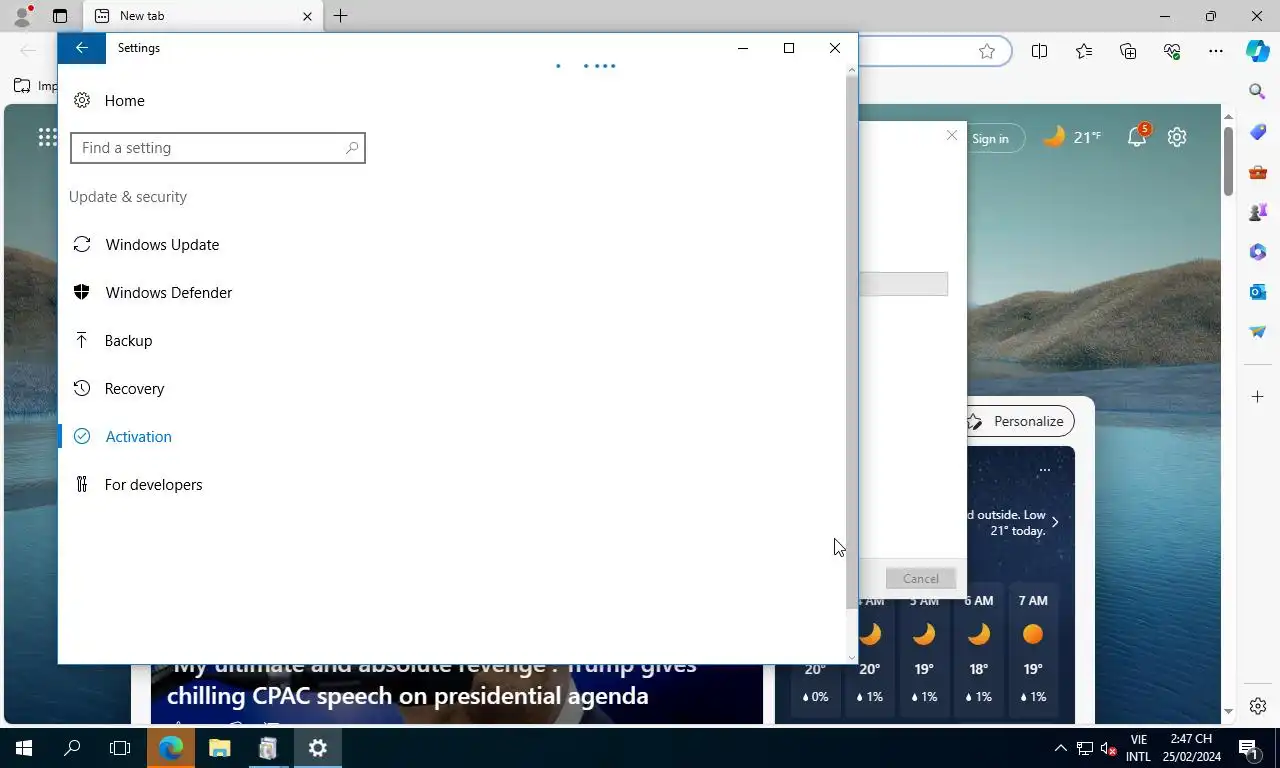
Task: Click the Settings window vertical scrollbar
Action: (852, 340)
